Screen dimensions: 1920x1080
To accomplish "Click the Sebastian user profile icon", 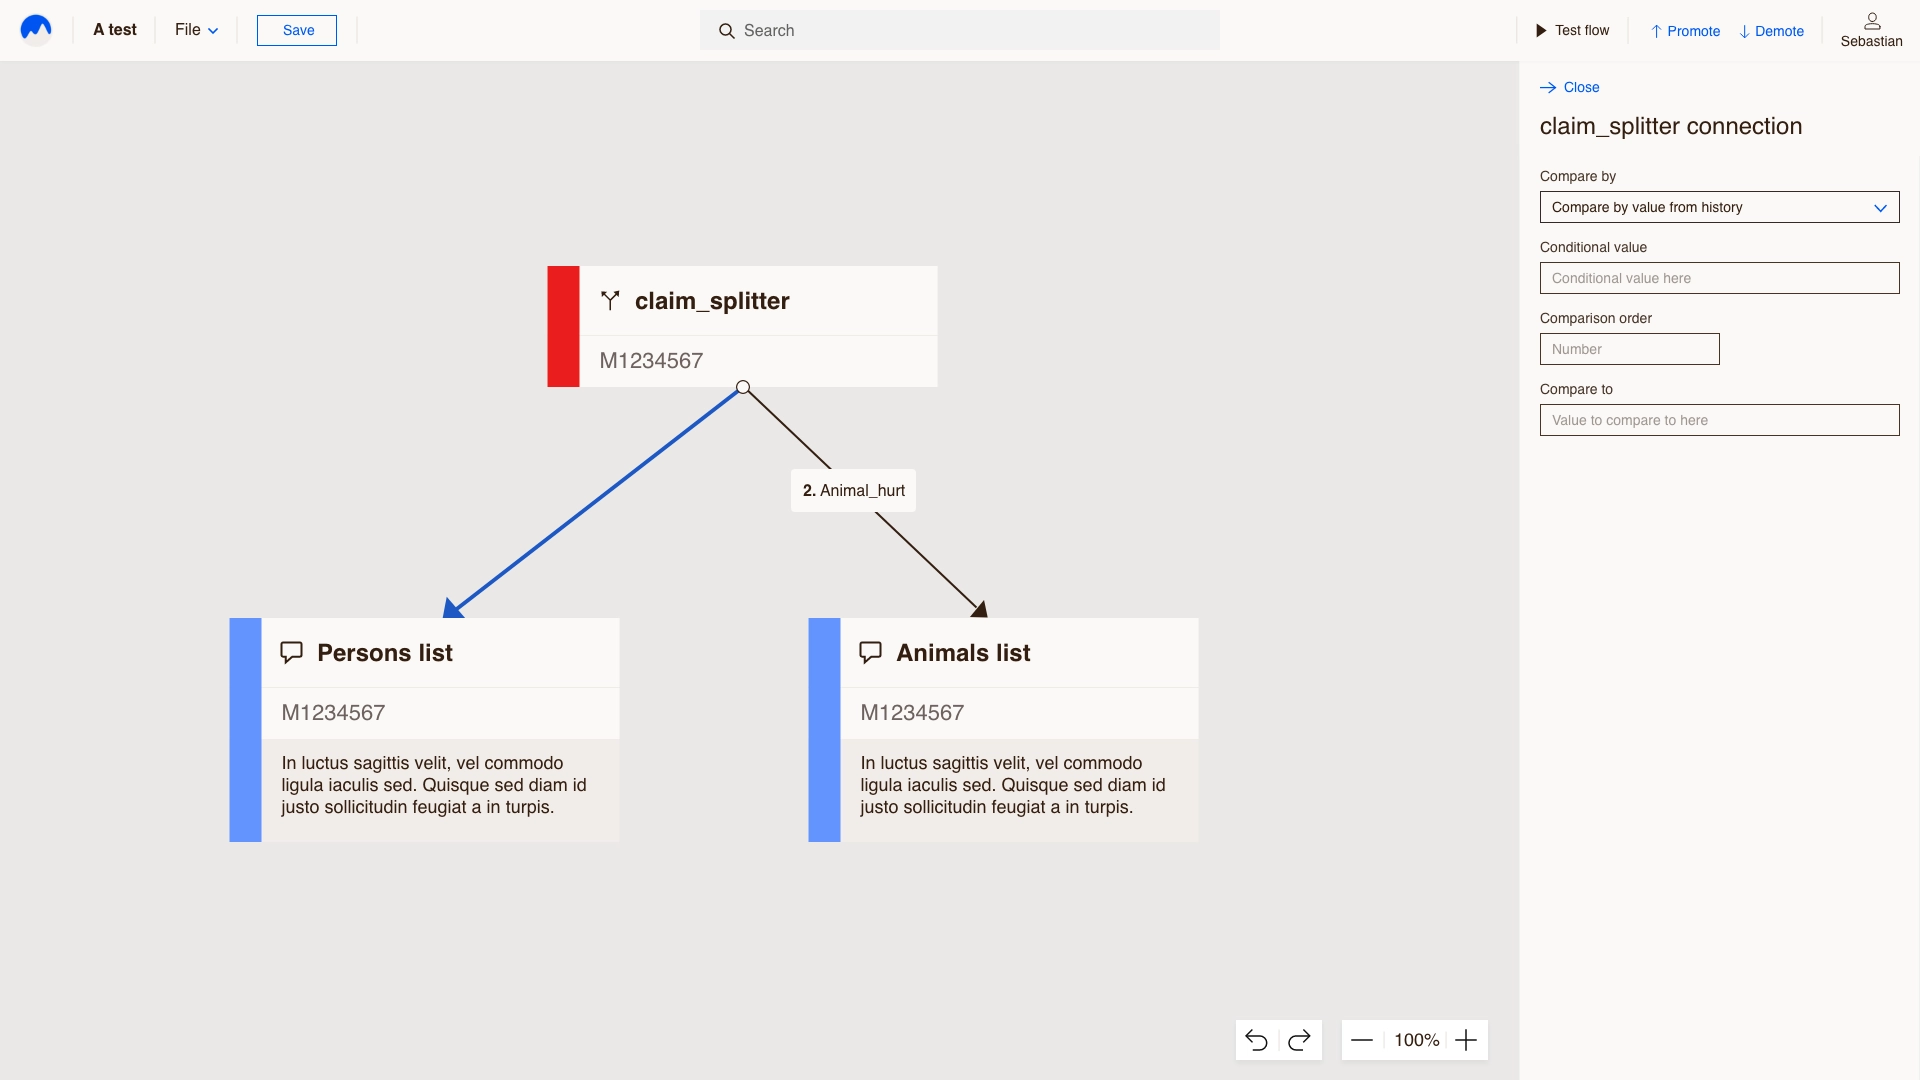I will pyautogui.click(x=1872, y=21).
